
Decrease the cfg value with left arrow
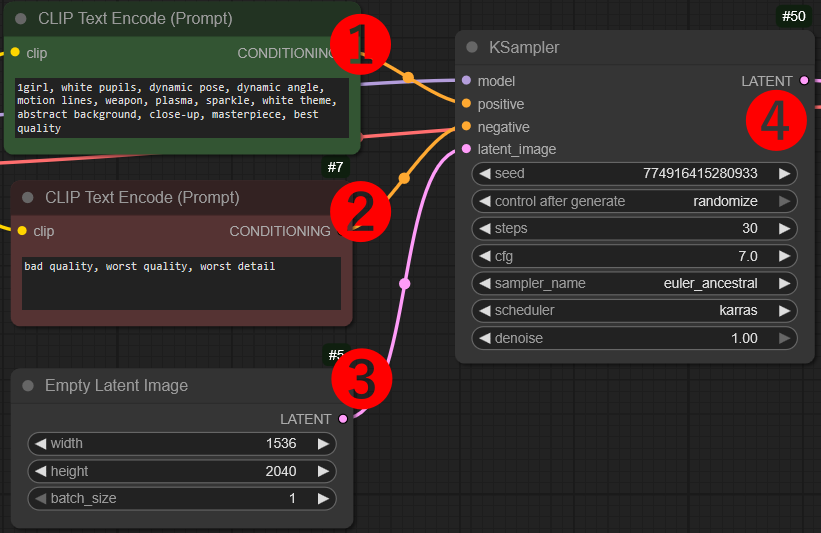point(484,256)
